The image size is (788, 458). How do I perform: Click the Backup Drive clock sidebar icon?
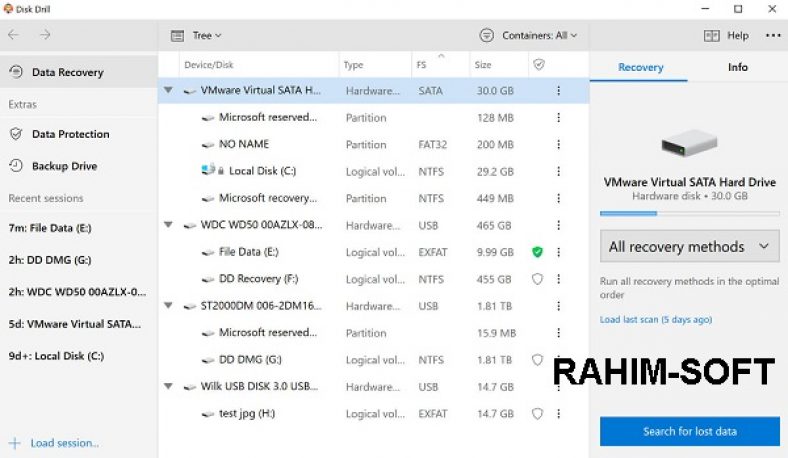pyautogui.click(x=16, y=166)
